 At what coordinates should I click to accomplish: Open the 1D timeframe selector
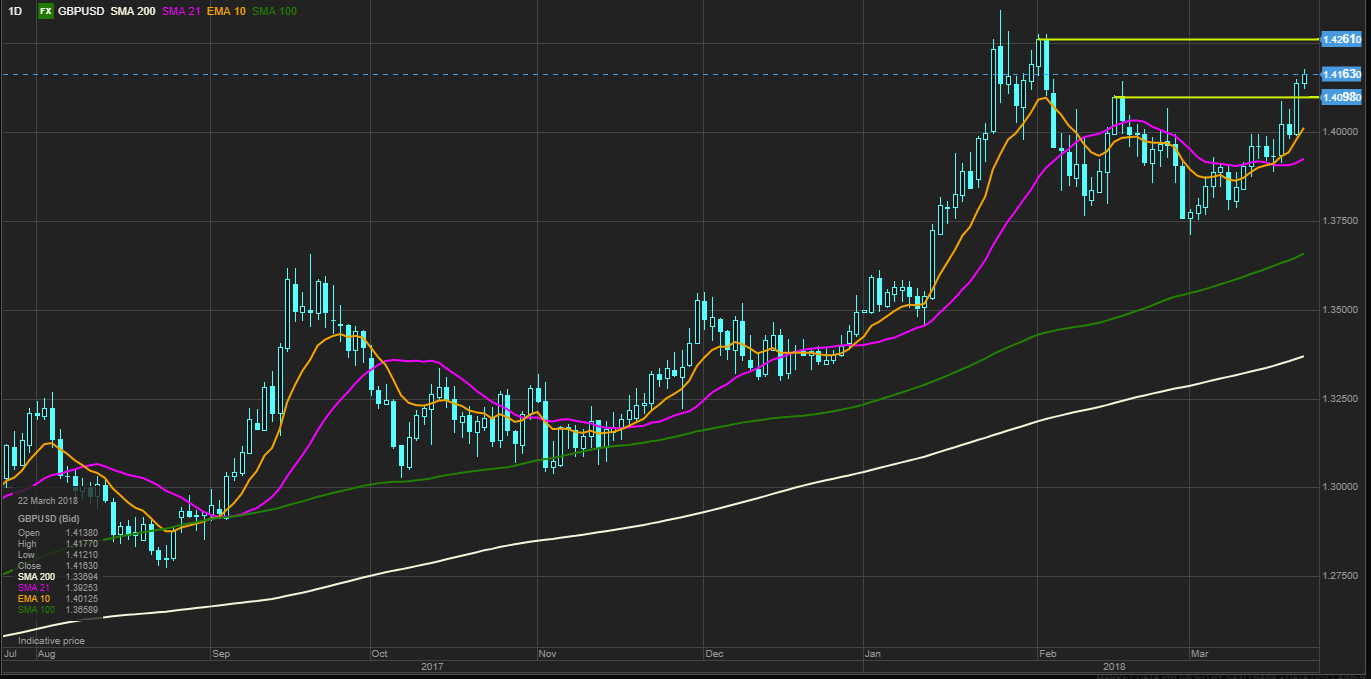(x=15, y=11)
